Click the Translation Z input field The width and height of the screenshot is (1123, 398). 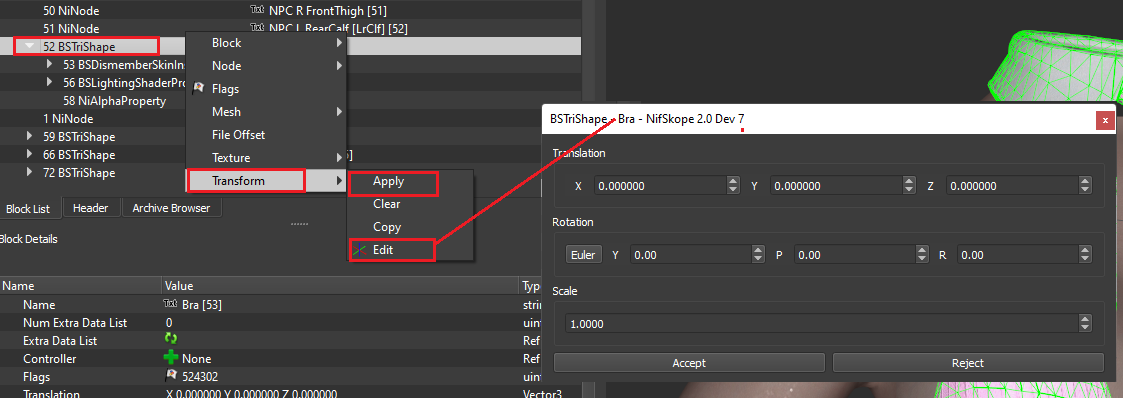pos(1013,185)
